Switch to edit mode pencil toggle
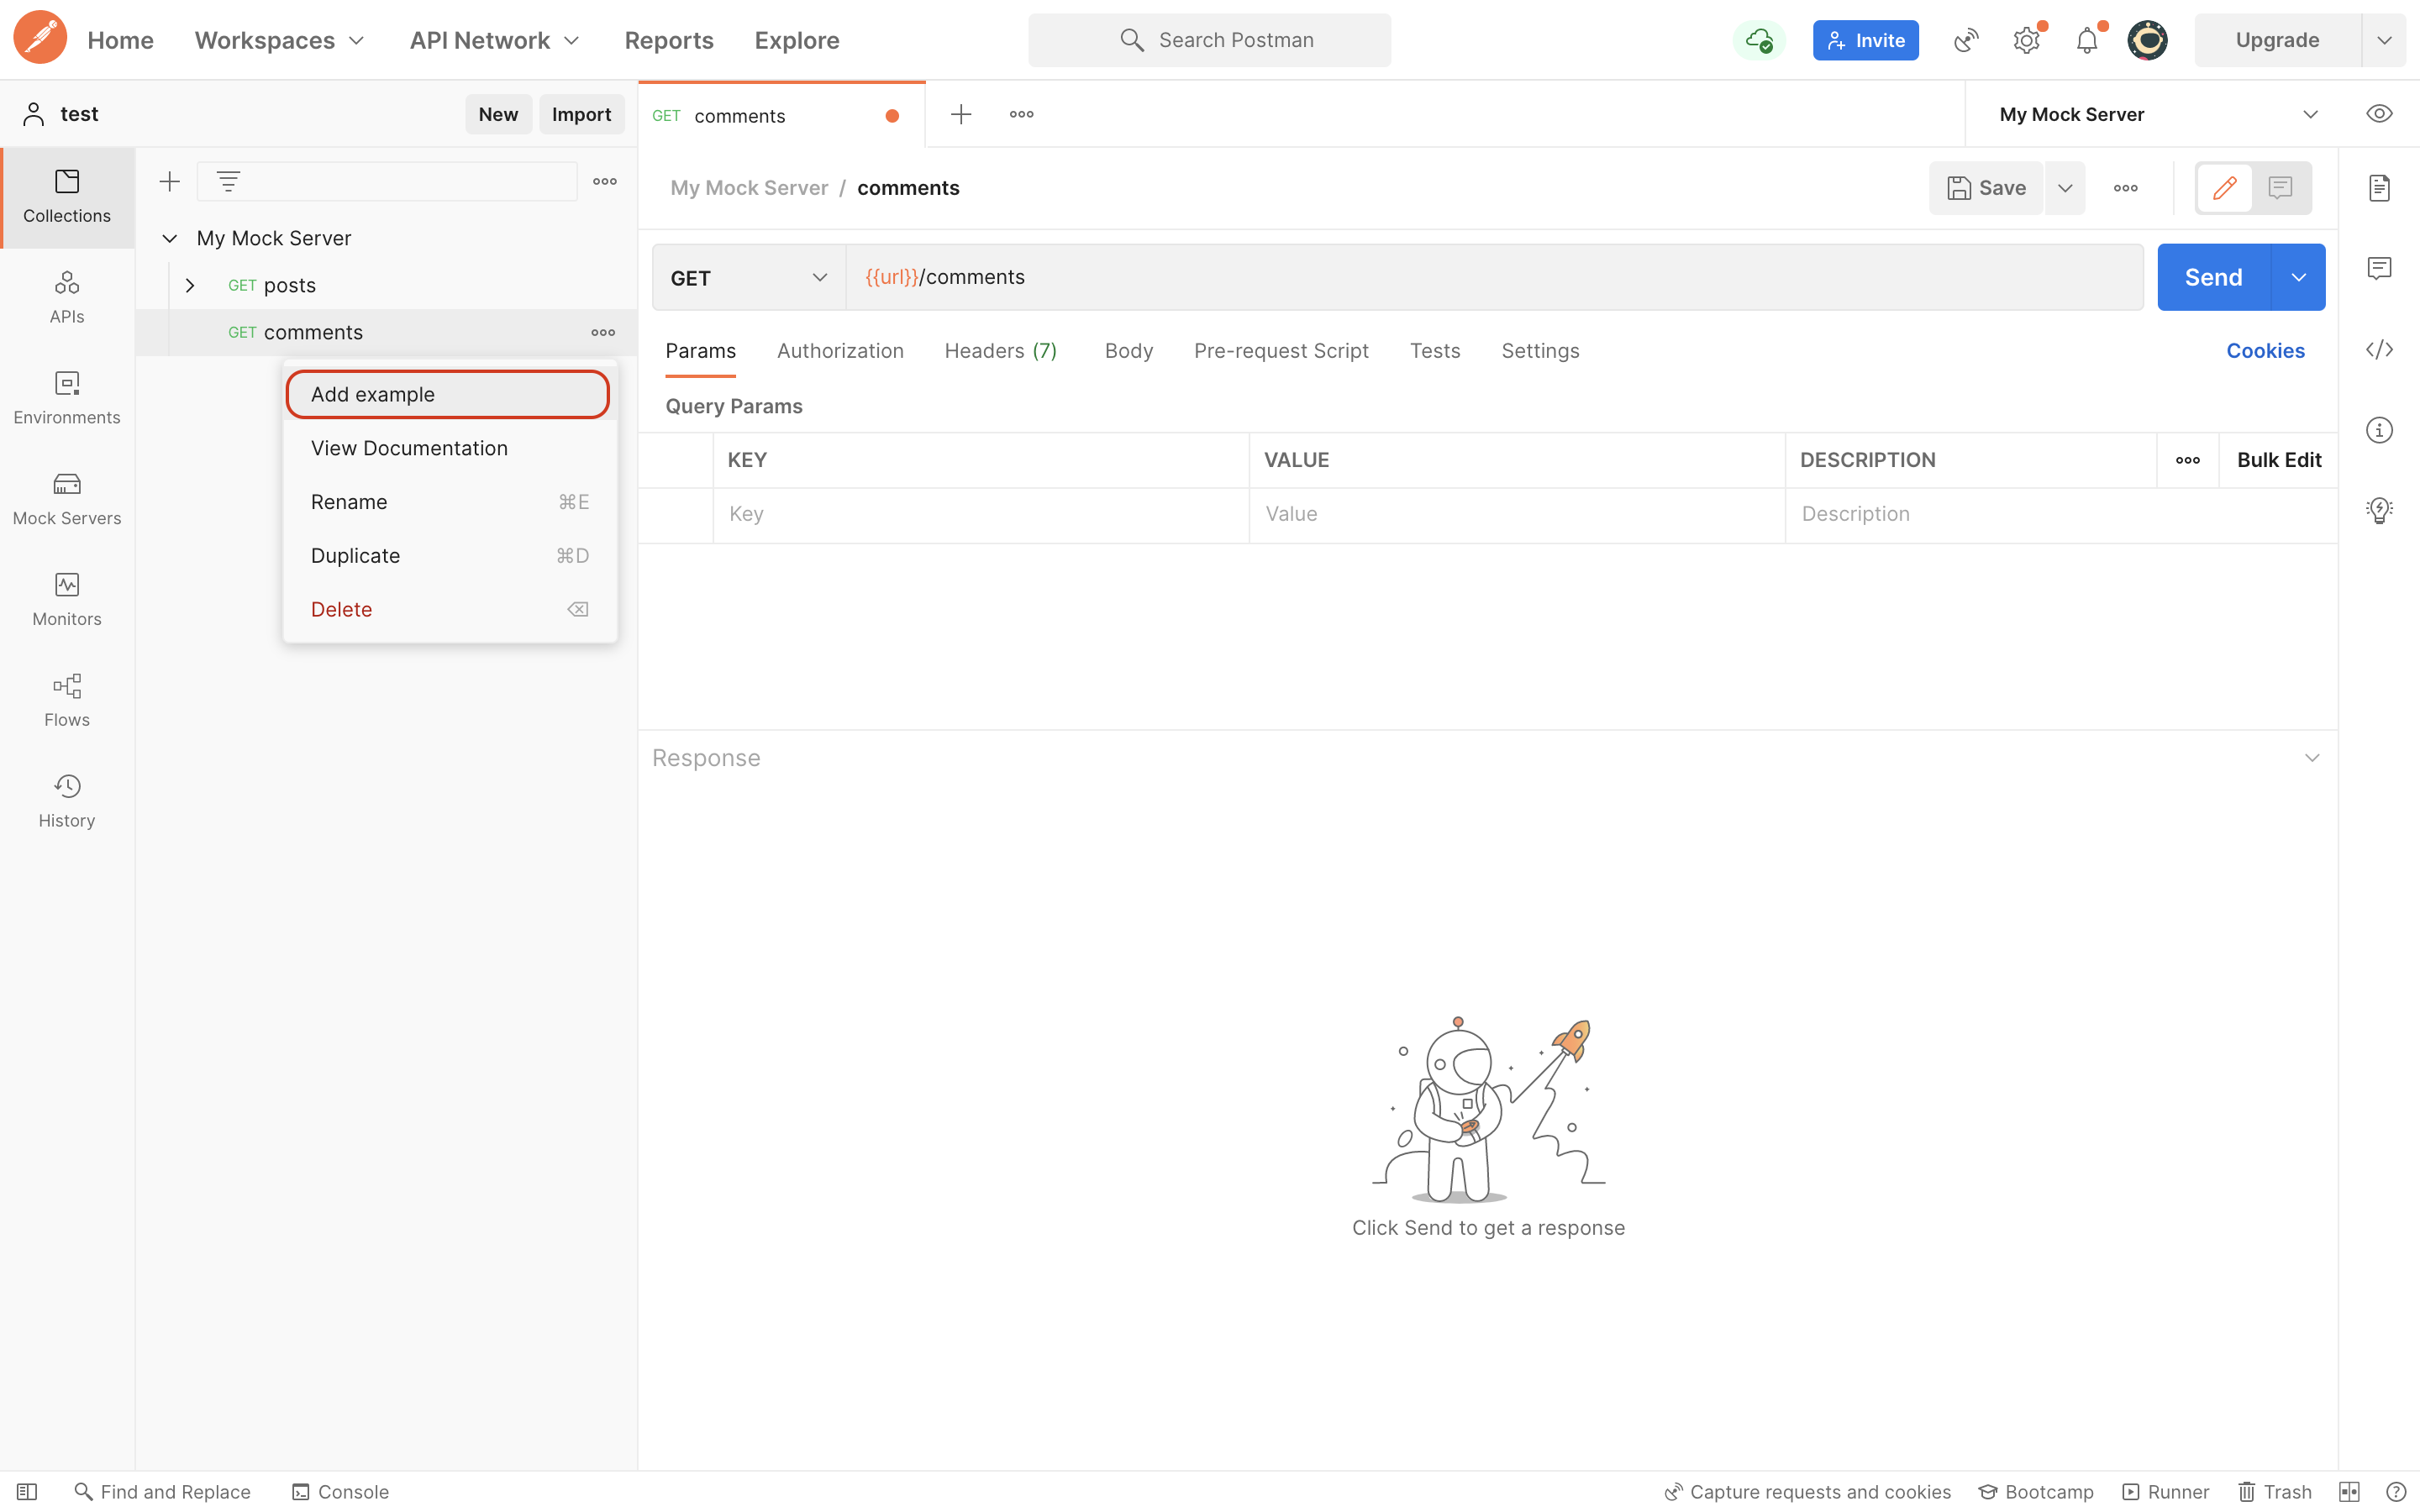This screenshot has width=2420, height=1512. coord(2224,188)
